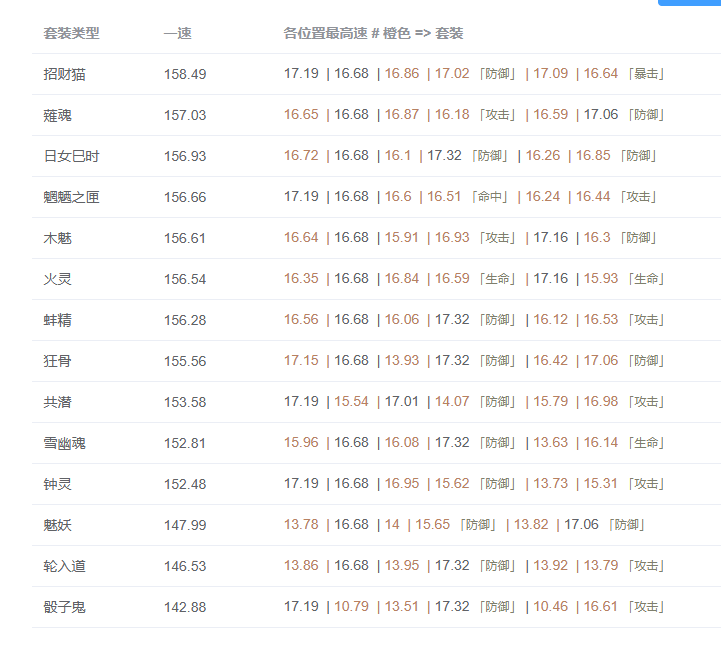Click speed value 156.61
This screenshot has height=649, width=721.
pyautogui.click(x=185, y=238)
